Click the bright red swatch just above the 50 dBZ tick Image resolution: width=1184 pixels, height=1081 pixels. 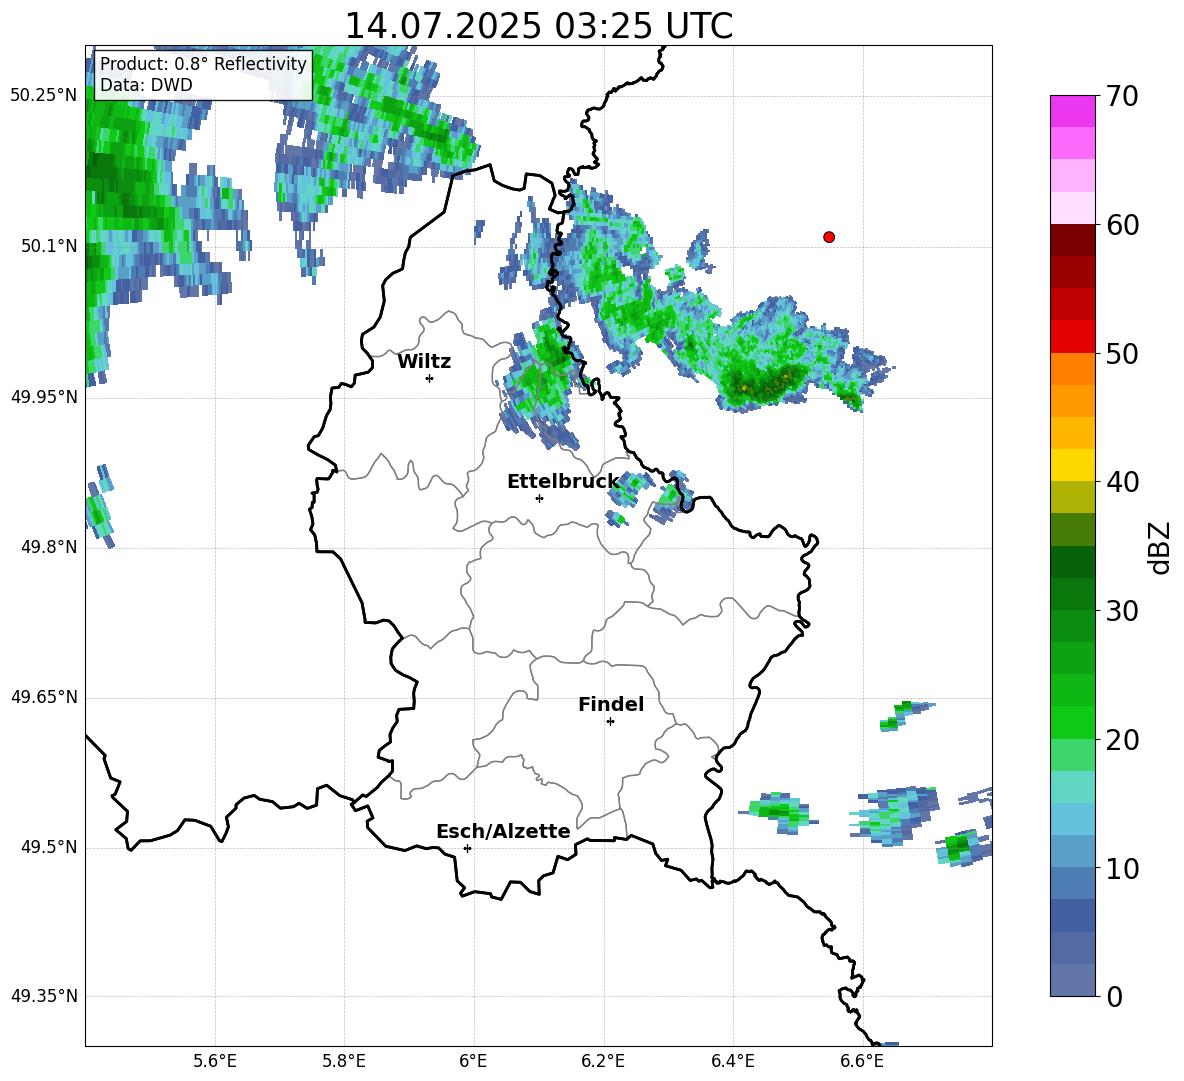coord(1072,337)
